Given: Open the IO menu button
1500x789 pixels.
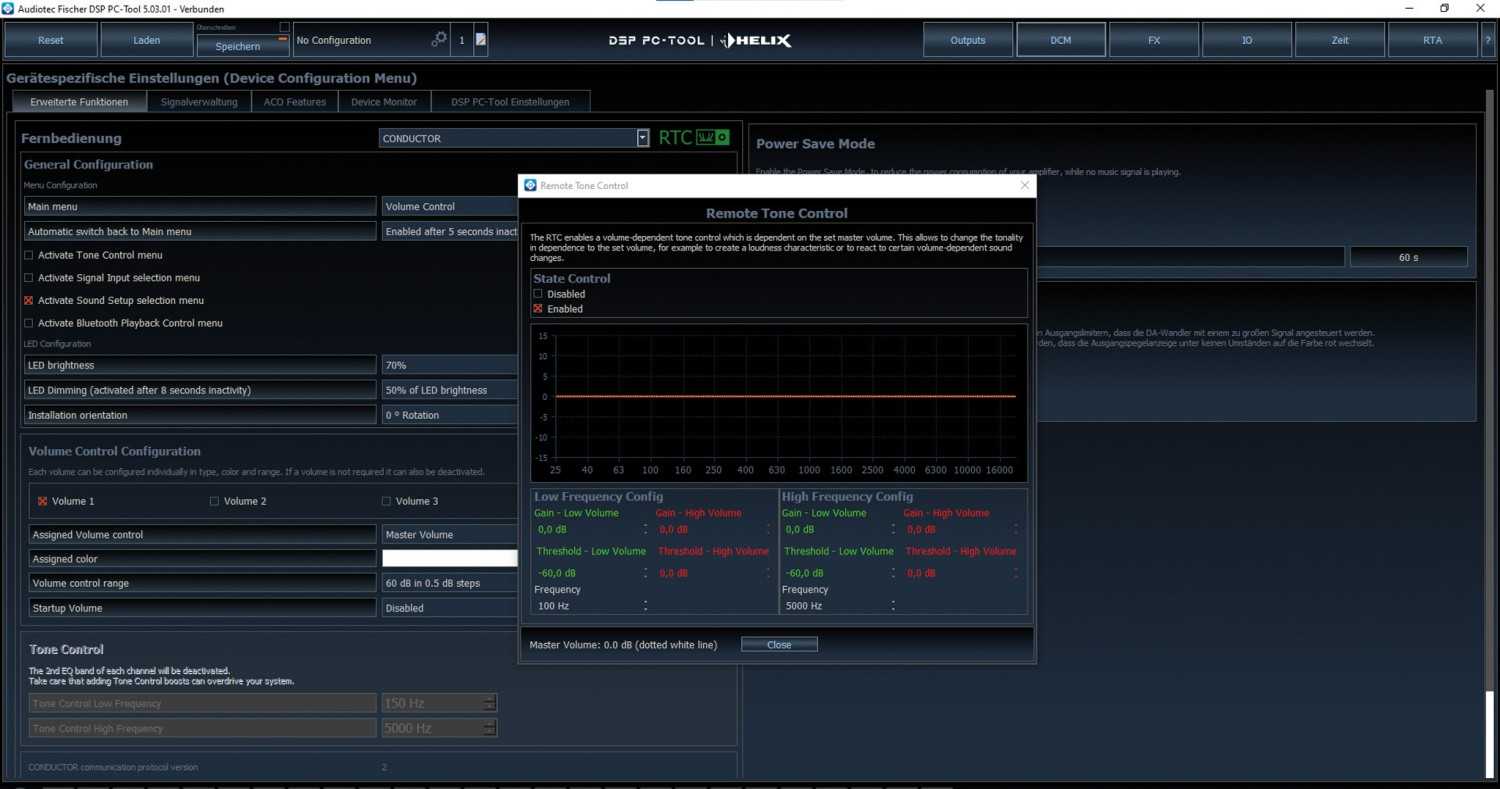Looking at the screenshot, I should coord(1247,40).
